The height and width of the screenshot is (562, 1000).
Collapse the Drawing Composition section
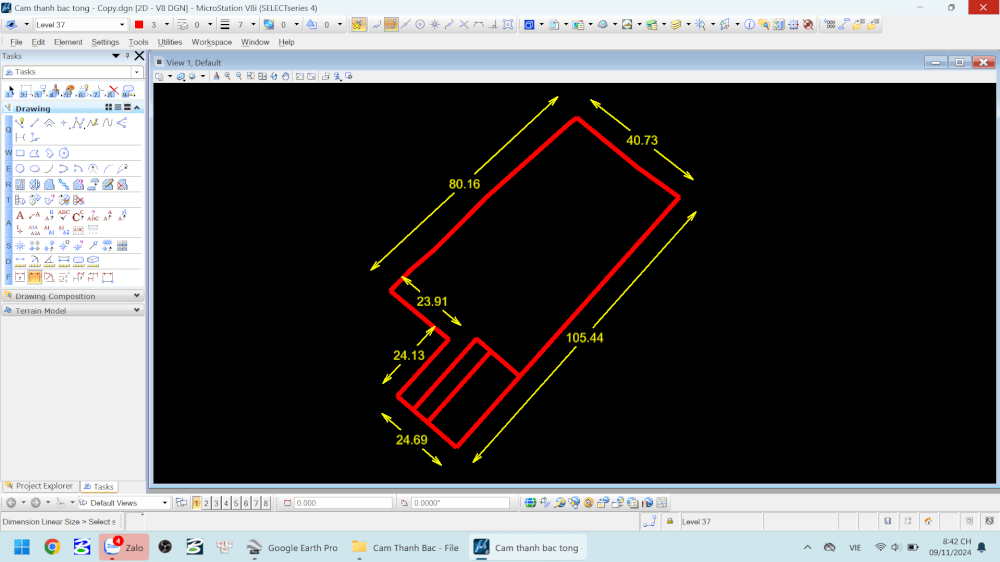[136, 296]
